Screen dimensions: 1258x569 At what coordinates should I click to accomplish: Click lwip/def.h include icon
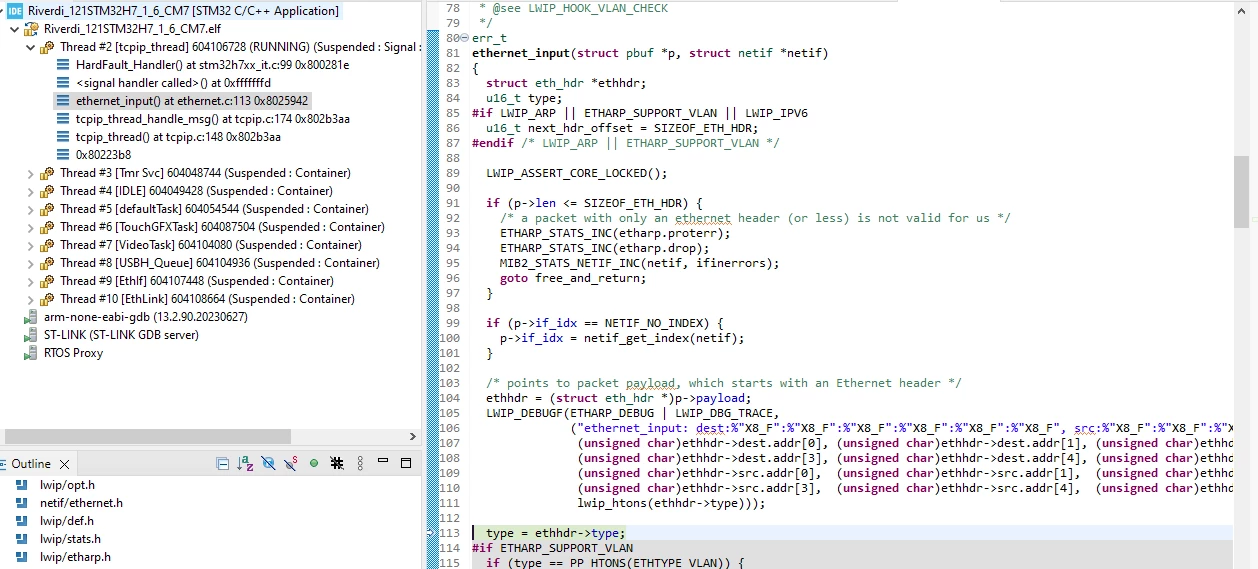point(21,521)
